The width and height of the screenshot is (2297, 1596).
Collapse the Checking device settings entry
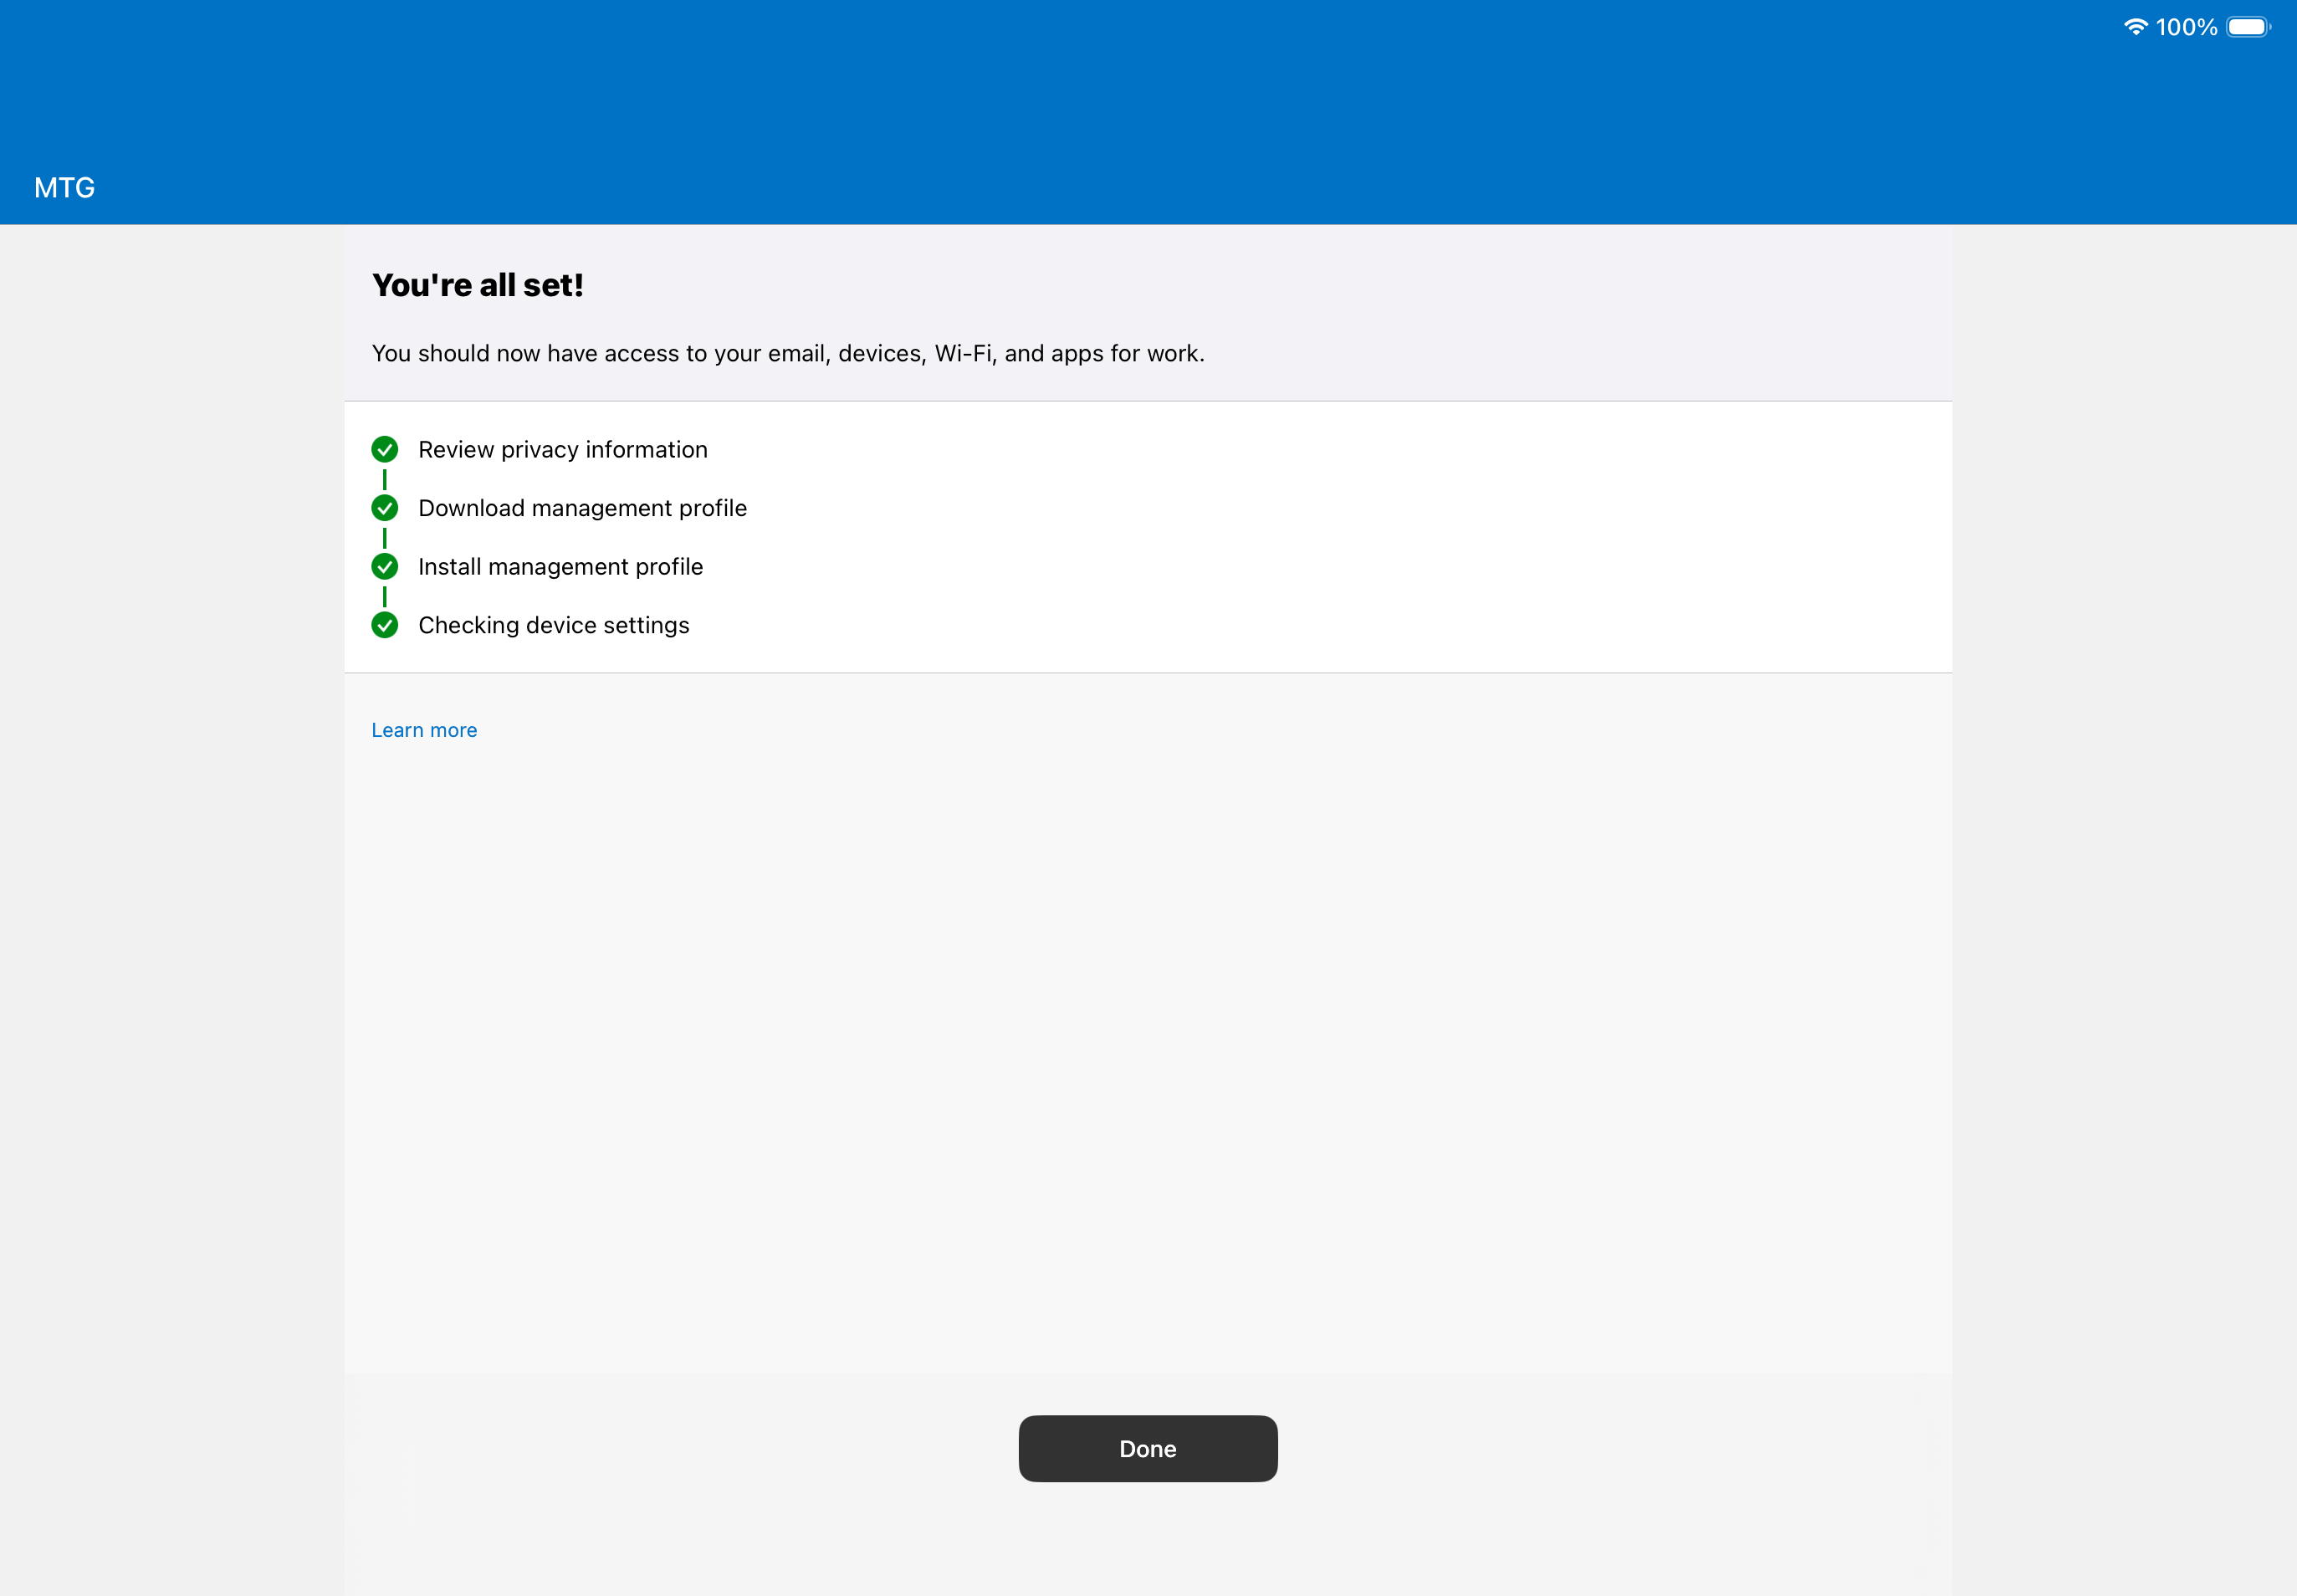554,624
